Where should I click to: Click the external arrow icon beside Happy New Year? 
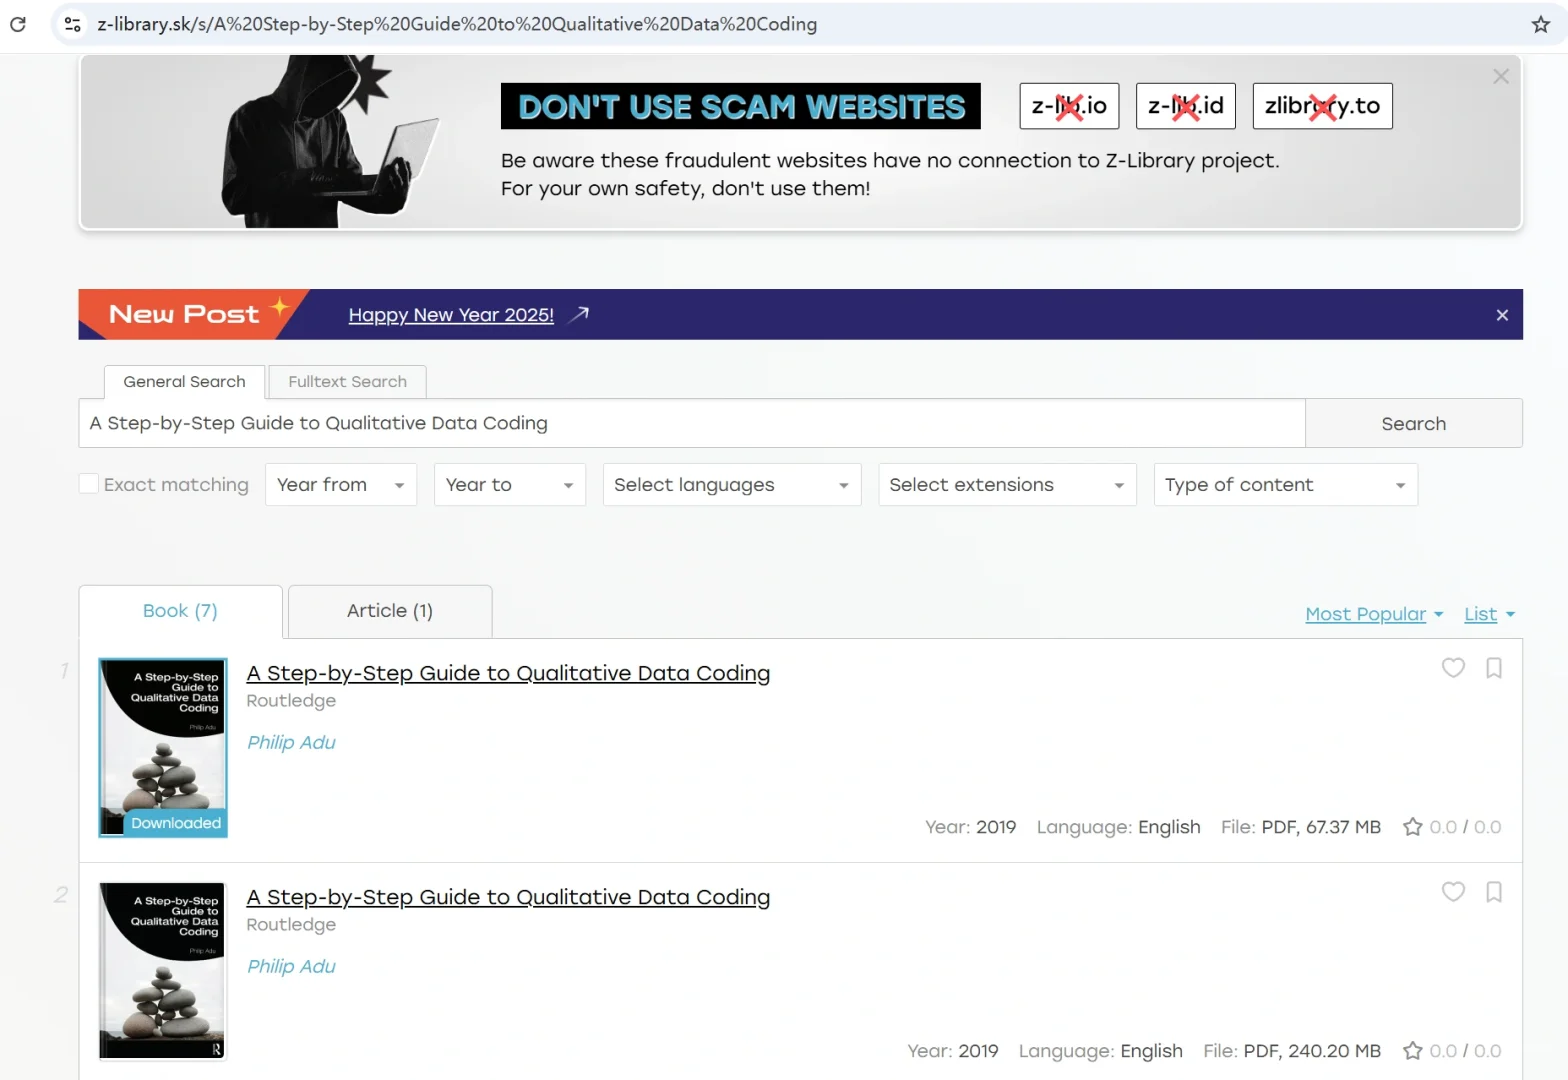(579, 314)
